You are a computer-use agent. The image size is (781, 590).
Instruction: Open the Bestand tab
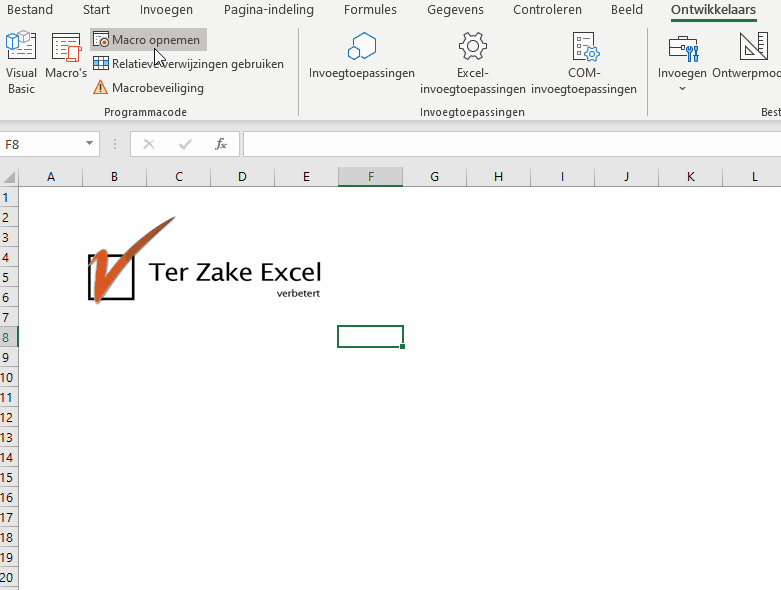point(30,9)
